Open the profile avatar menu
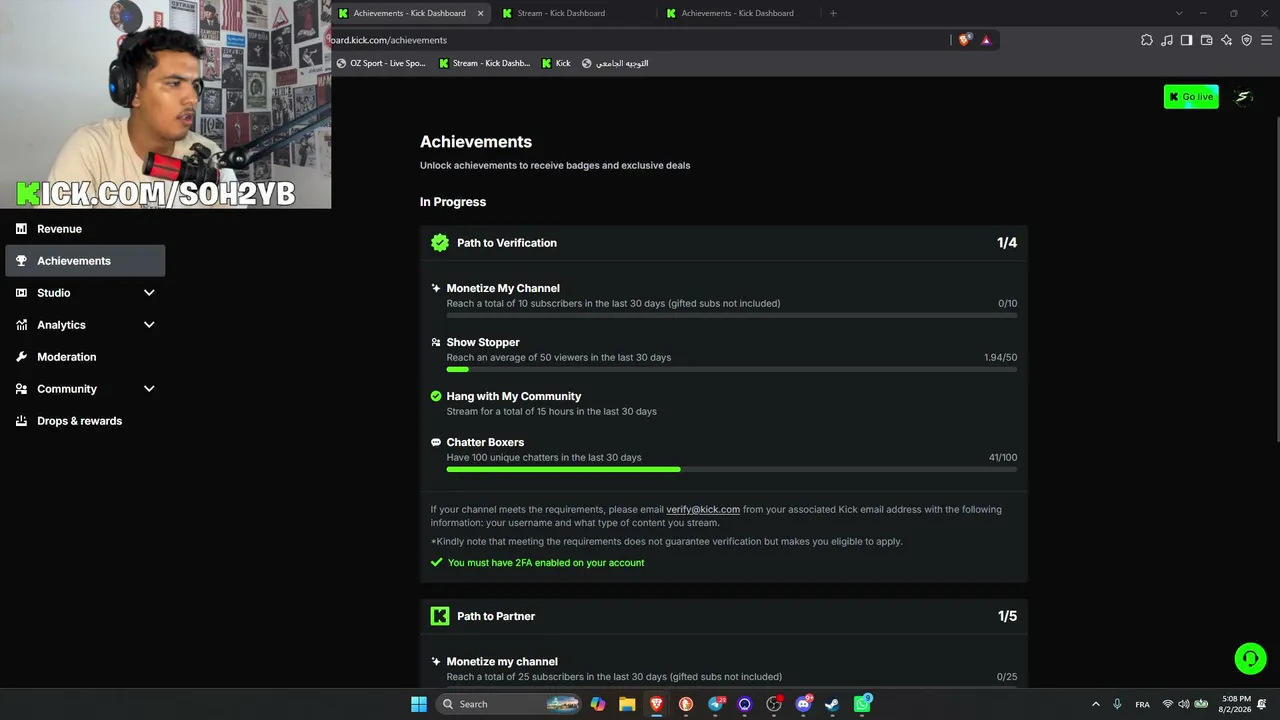The height and width of the screenshot is (720, 1280). (1244, 97)
